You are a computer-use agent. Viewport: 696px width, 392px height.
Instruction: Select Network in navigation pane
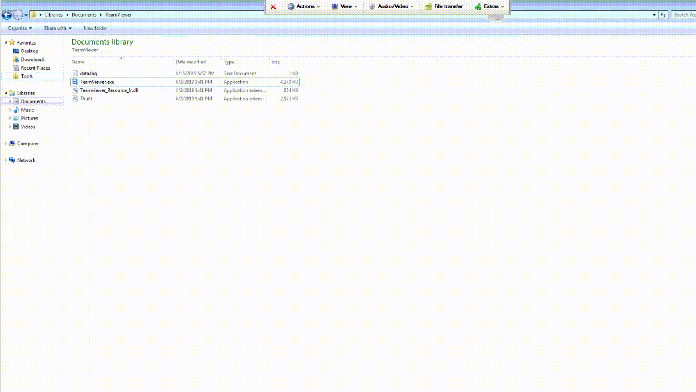pyautogui.click(x=25, y=160)
